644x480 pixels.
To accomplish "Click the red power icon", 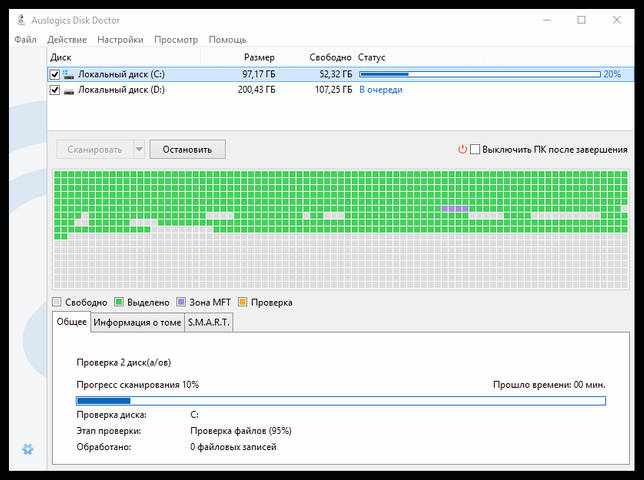I will [462, 149].
